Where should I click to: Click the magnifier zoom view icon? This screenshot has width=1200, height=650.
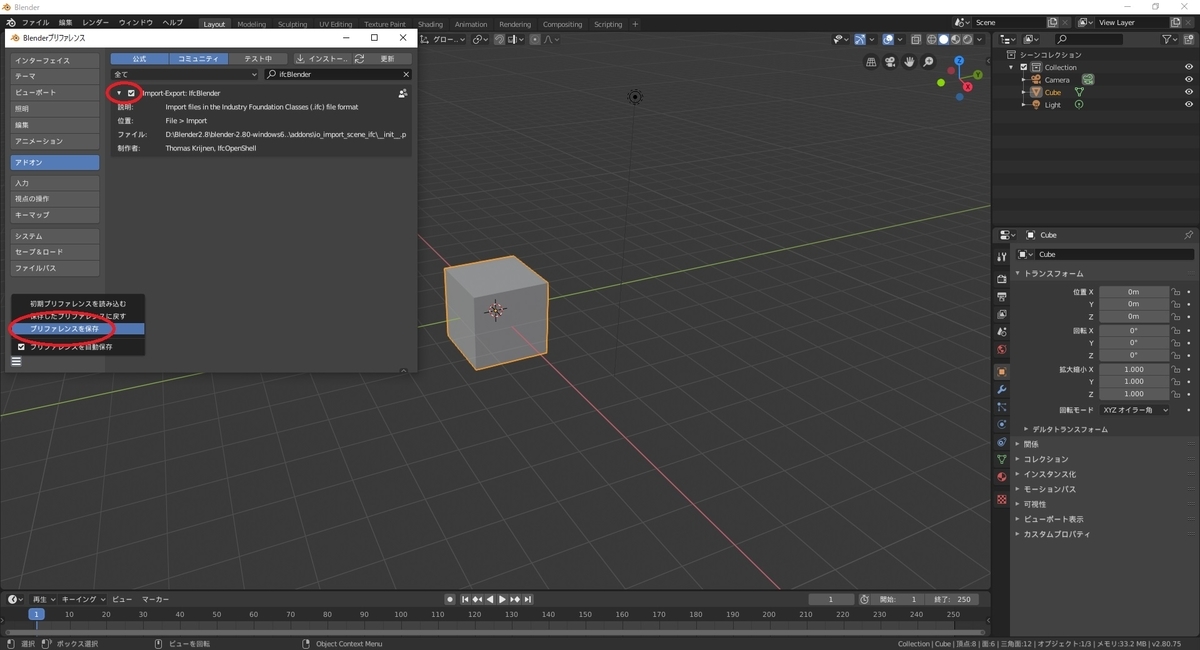tap(929, 62)
